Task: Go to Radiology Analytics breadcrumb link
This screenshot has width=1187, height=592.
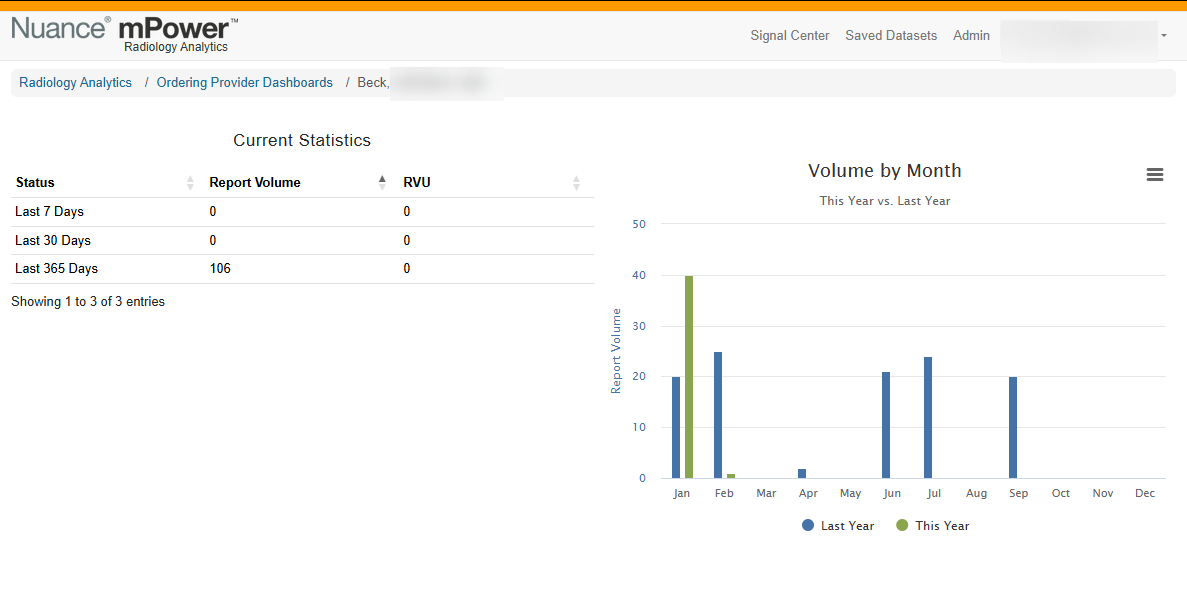Action: pos(76,83)
